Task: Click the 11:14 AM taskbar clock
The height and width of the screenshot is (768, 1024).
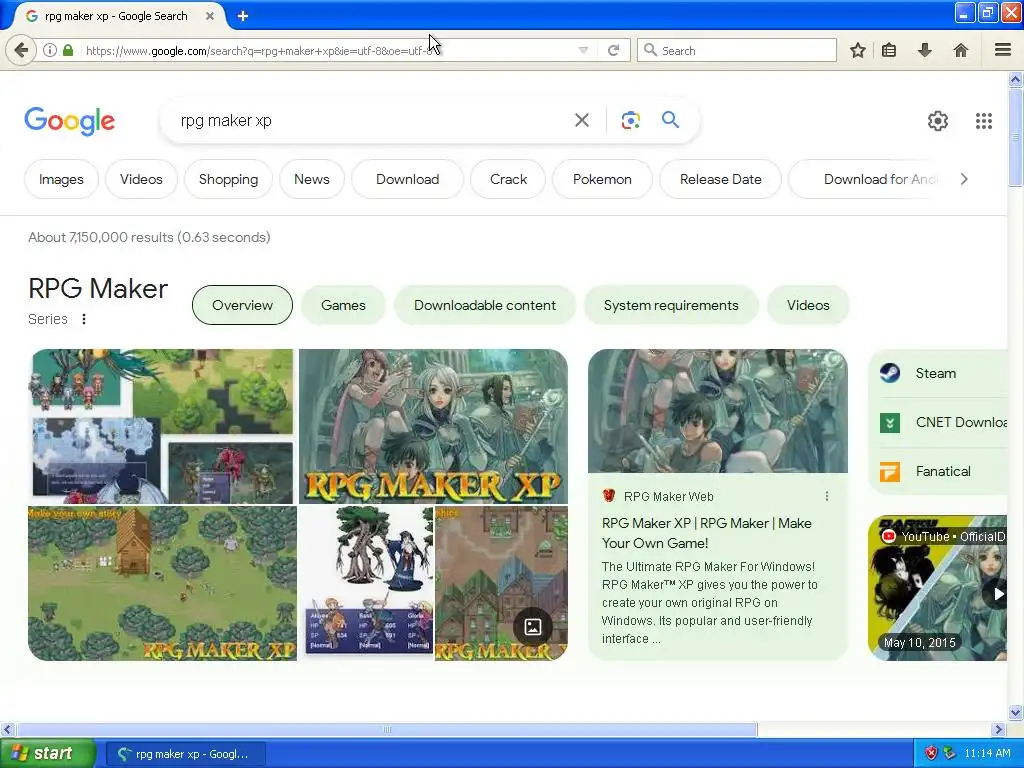Action: coord(987,754)
